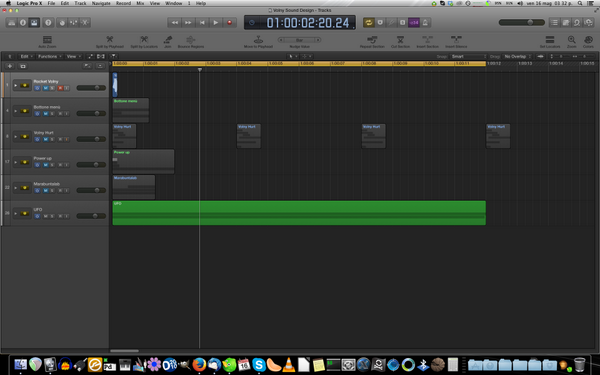
Task: Open the Snap mode dropdown
Action: tap(468, 56)
